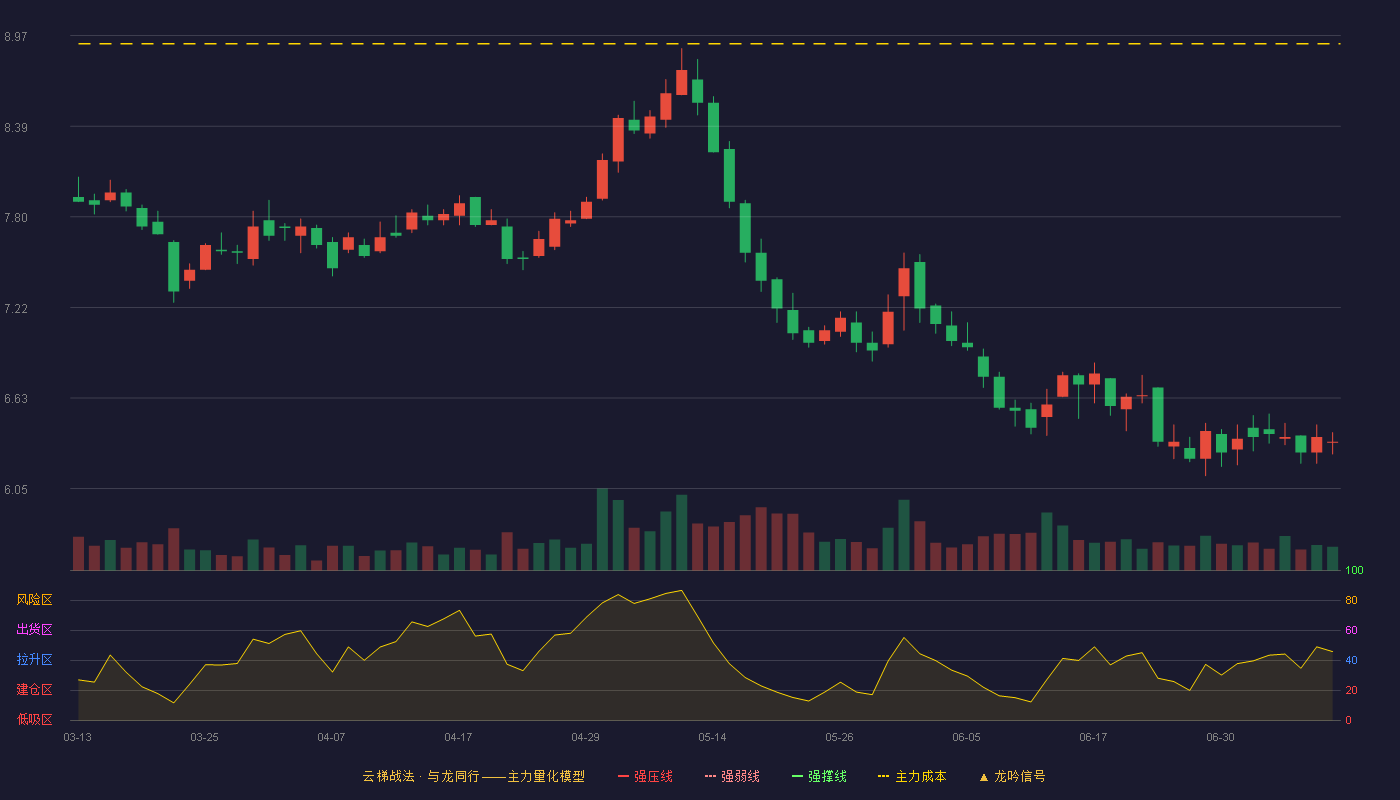Image resolution: width=1400 pixels, height=800 pixels.
Task: Click the 04-29 date label
Action: pyautogui.click(x=585, y=737)
